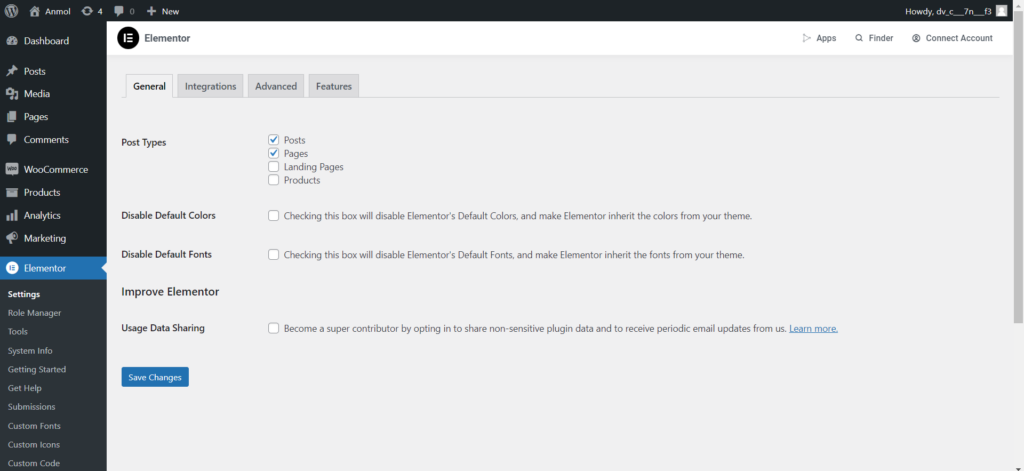The height and width of the screenshot is (471, 1024).
Task: Enable the Landing Pages checkbox
Action: (274, 167)
